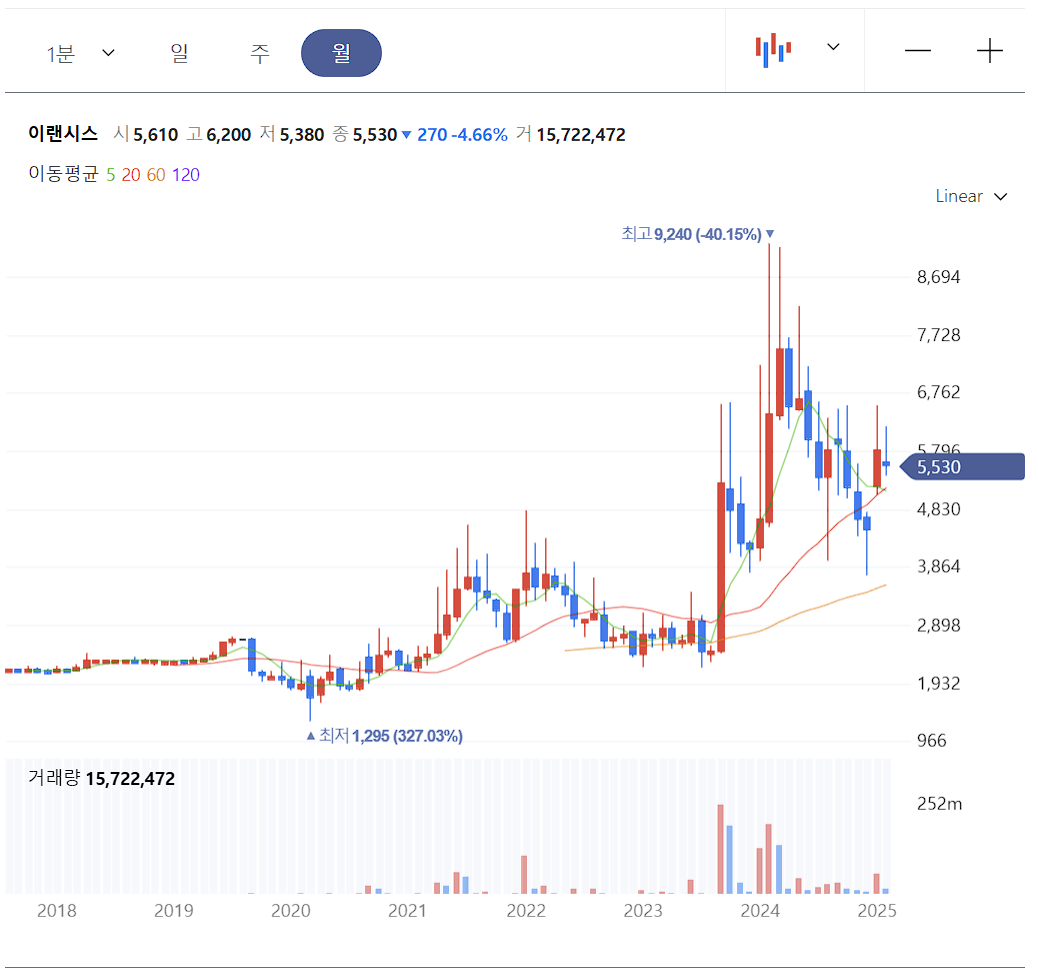Select the 최저 1,295 low marker arrow
This screenshot has height=972, width=1038.
click(310, 735)
